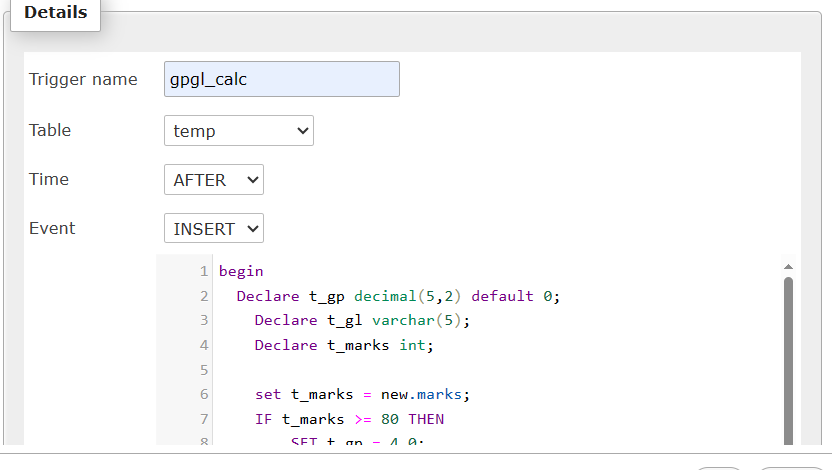Screen dimensions: 832x470
Task: Click the Details section header
Action: pos(55,14)
